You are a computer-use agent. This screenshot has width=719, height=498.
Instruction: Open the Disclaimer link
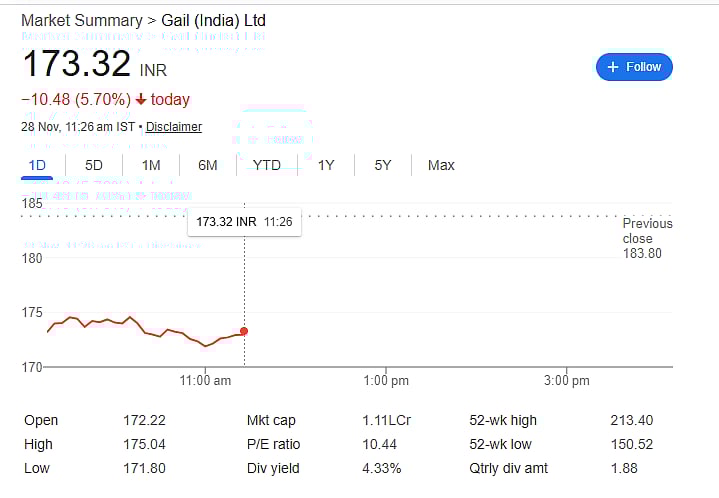[174, 127]
